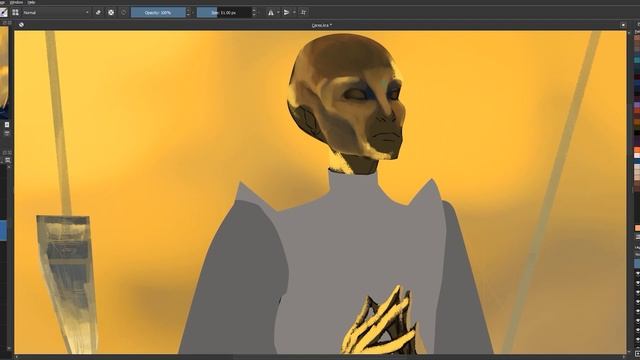This screenshot has width=640, height=360.
Task: Expand the horizontal mirror options arrow
Action: tap(278, 13)
